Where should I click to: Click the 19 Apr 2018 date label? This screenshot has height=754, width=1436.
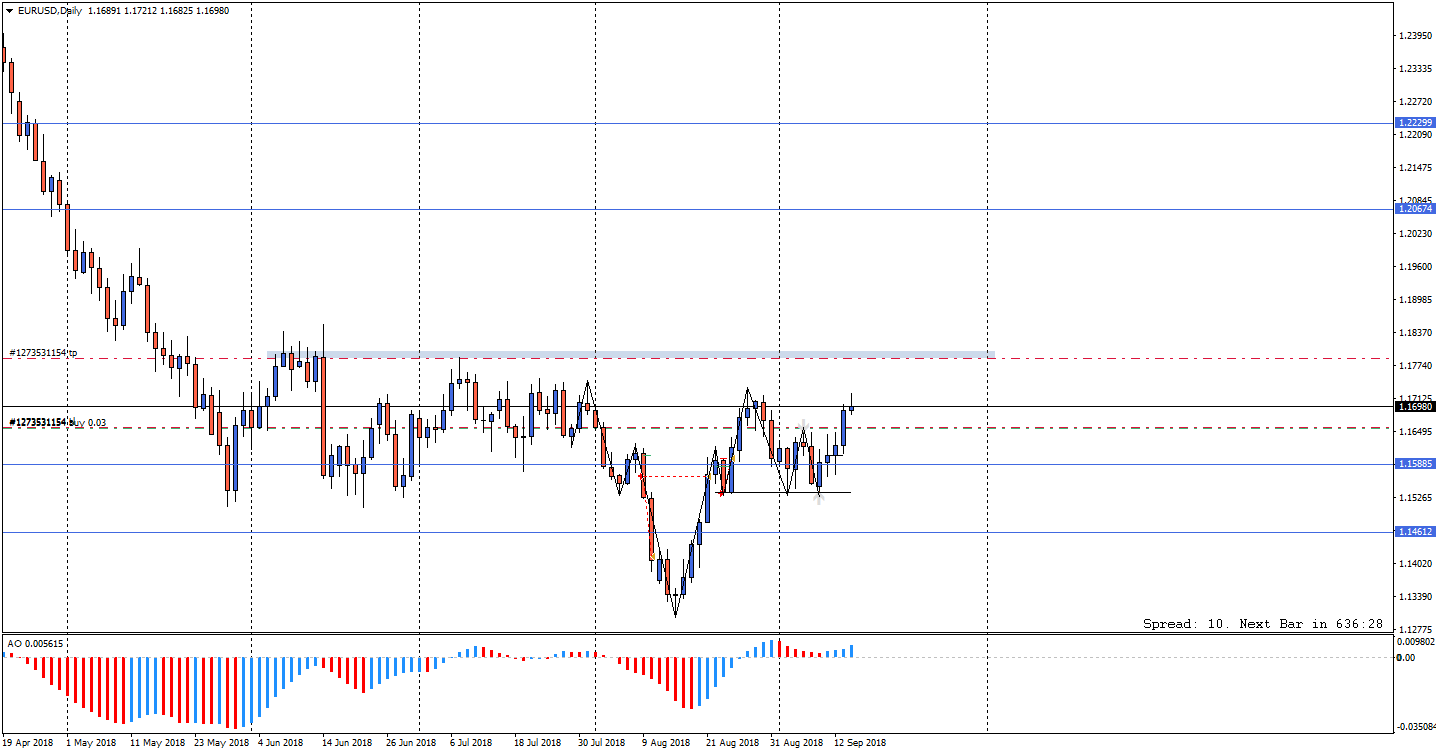29,743
